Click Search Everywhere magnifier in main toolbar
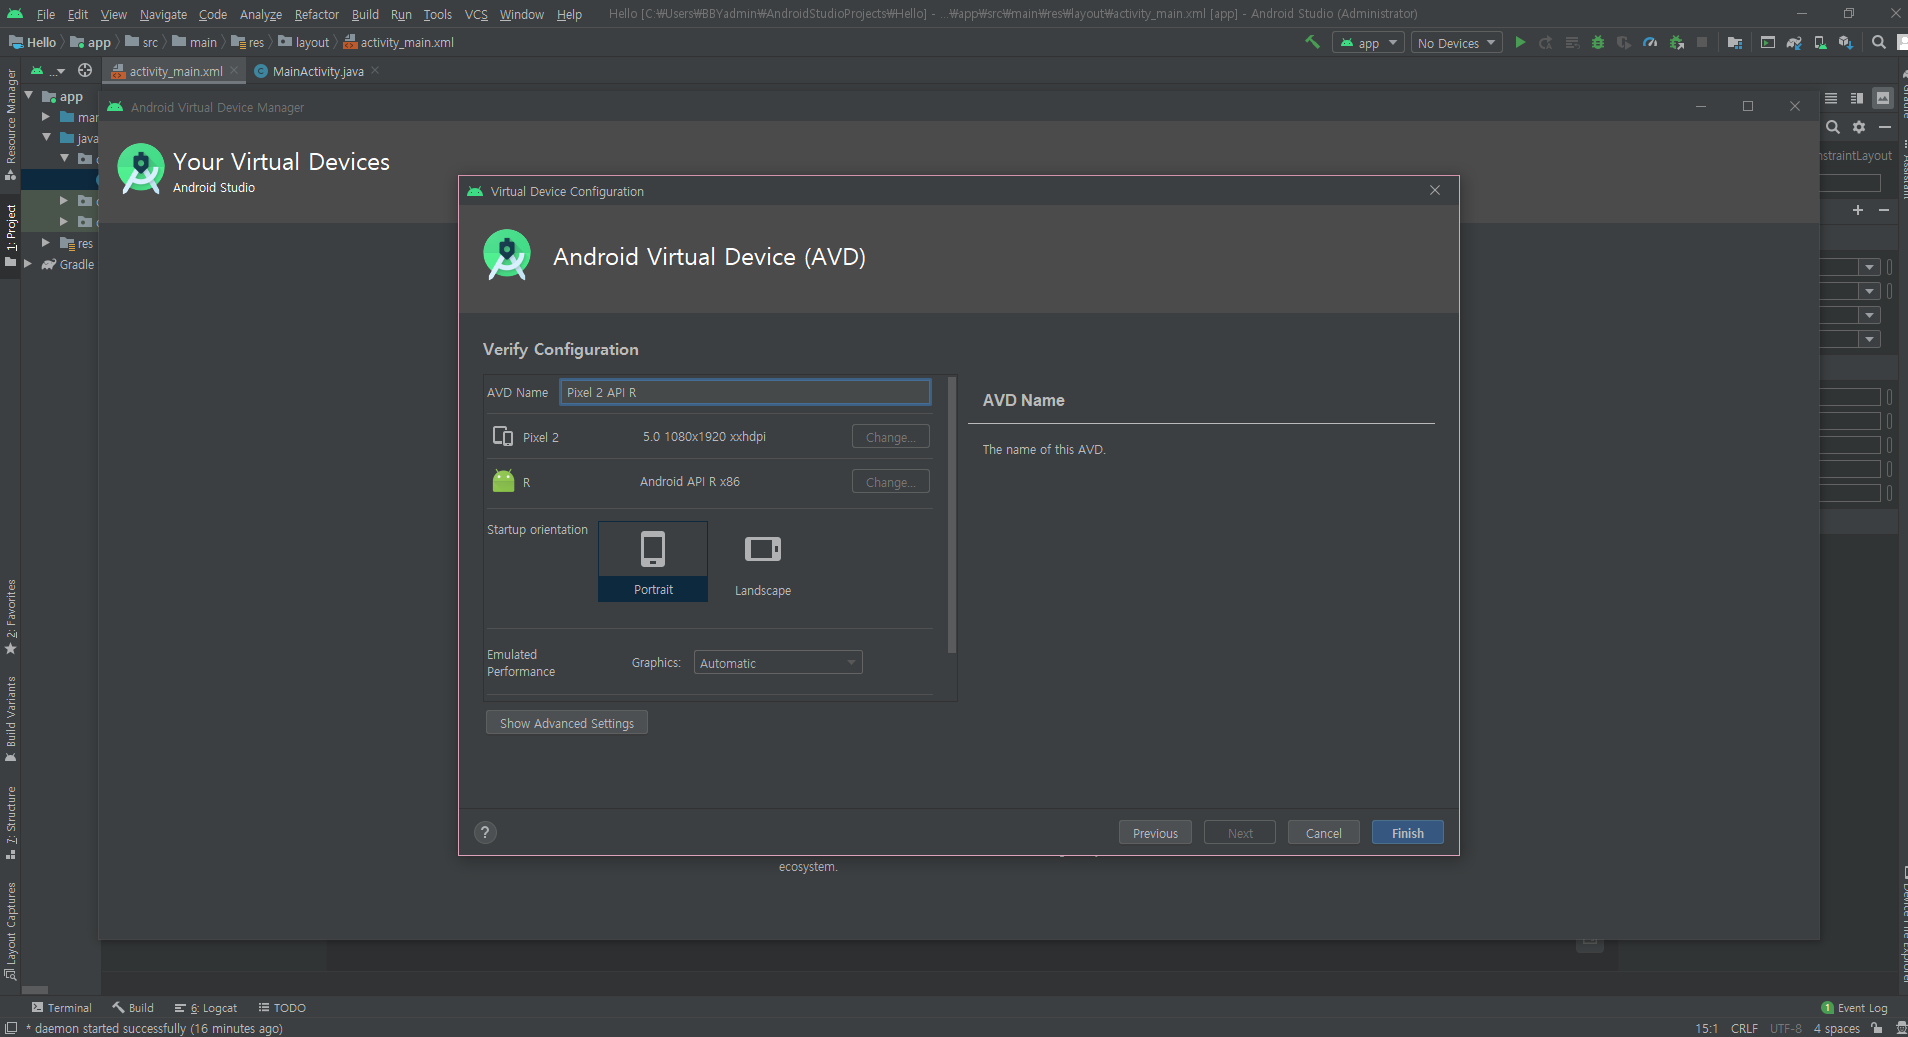Viewport: 1908px width, 1037px height. (x=1879, y=42)
